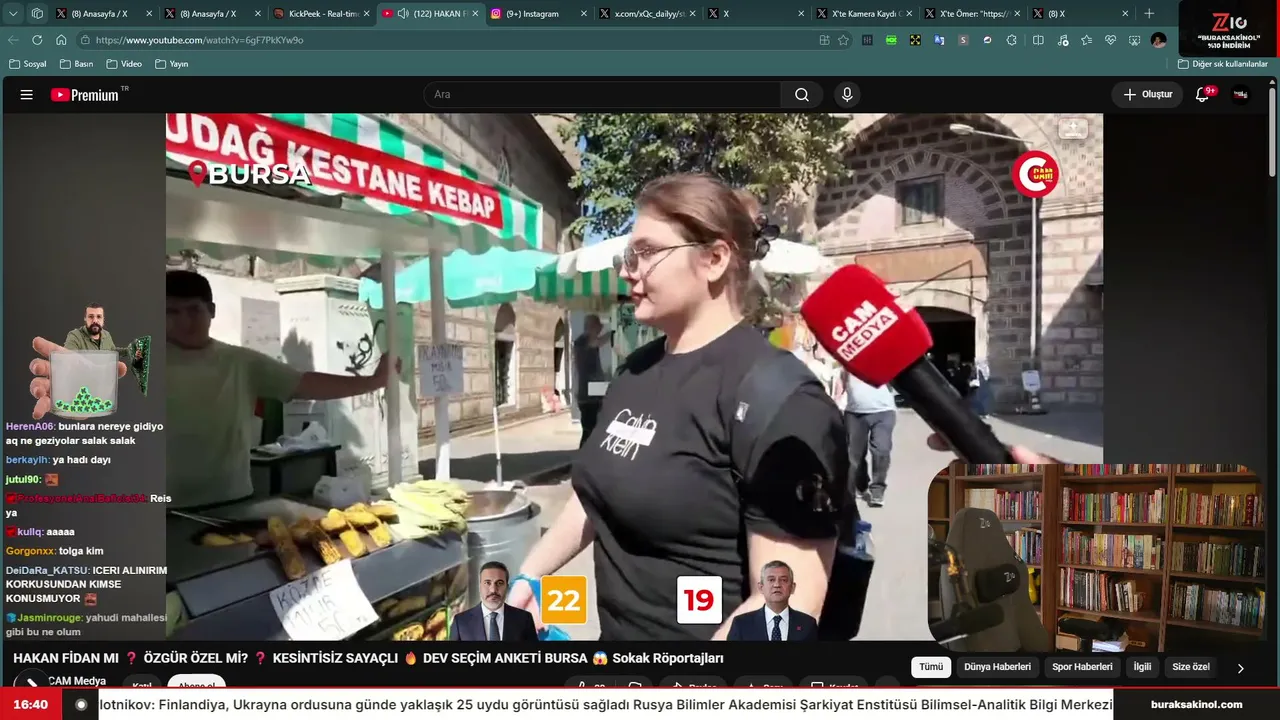Bookmark this page with star icon

pos(843,40)
